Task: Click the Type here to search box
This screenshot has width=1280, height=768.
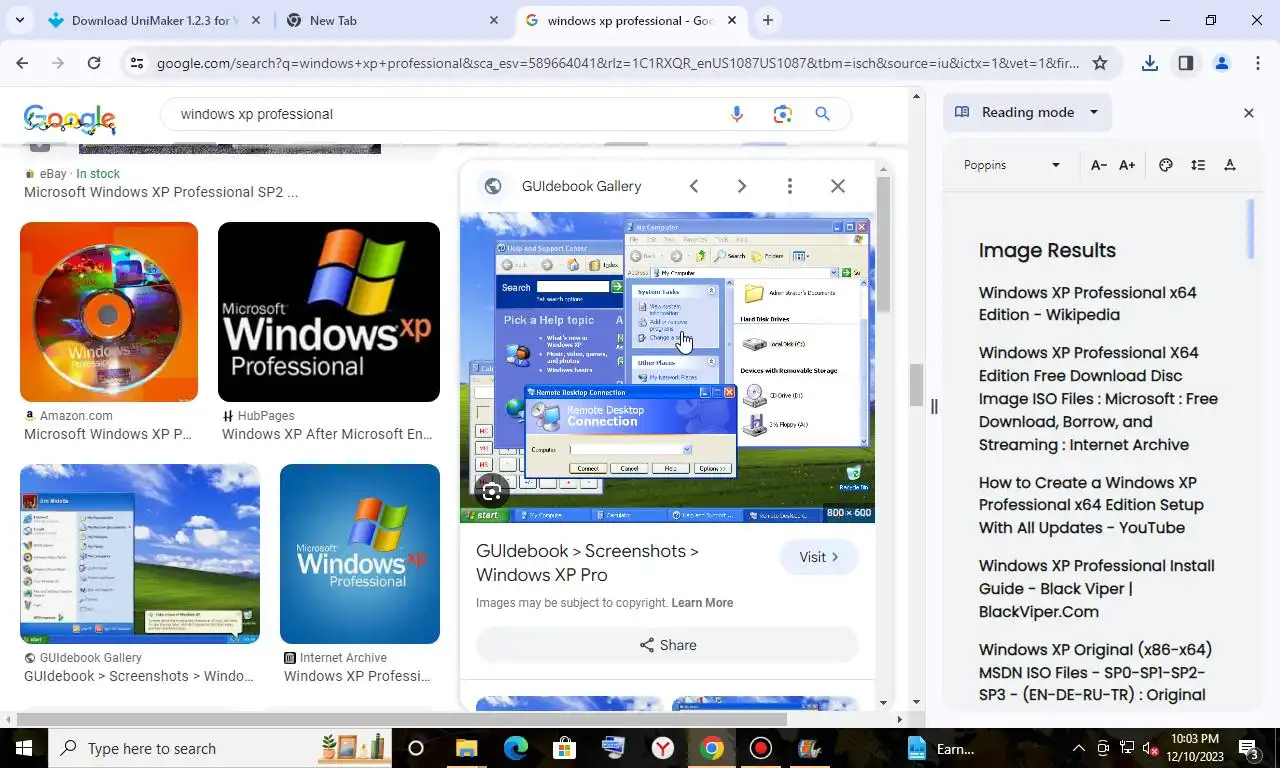Action: click(x=220, y=748)
